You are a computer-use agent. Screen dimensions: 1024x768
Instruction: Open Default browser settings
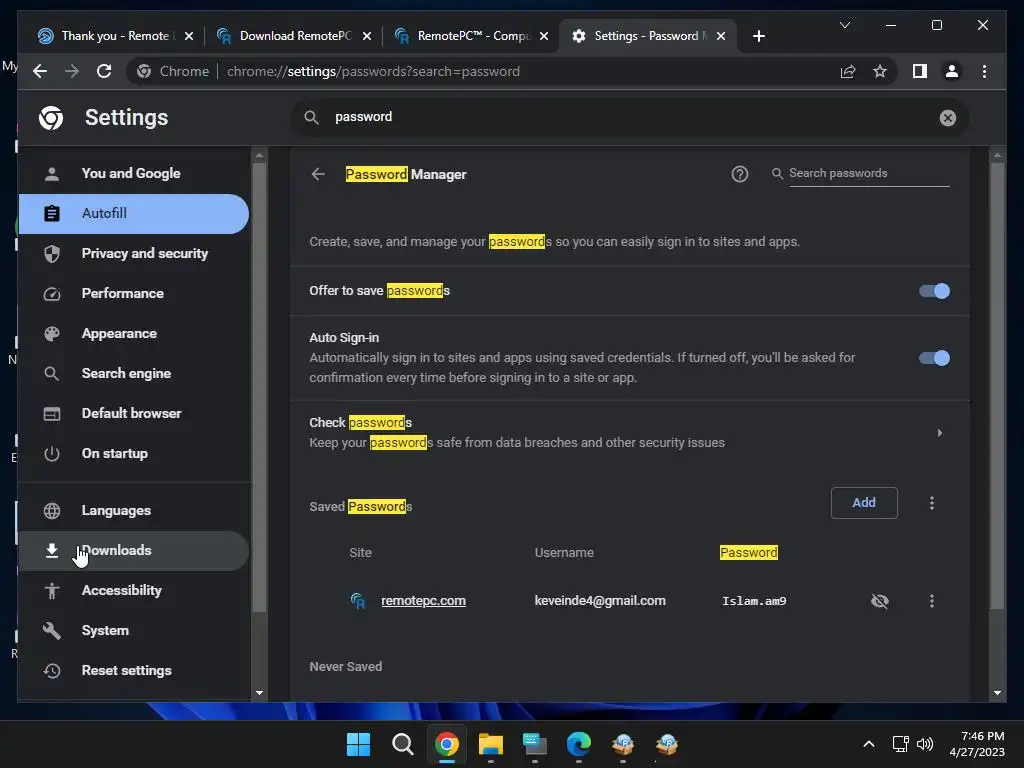click(x=134, y=413)
